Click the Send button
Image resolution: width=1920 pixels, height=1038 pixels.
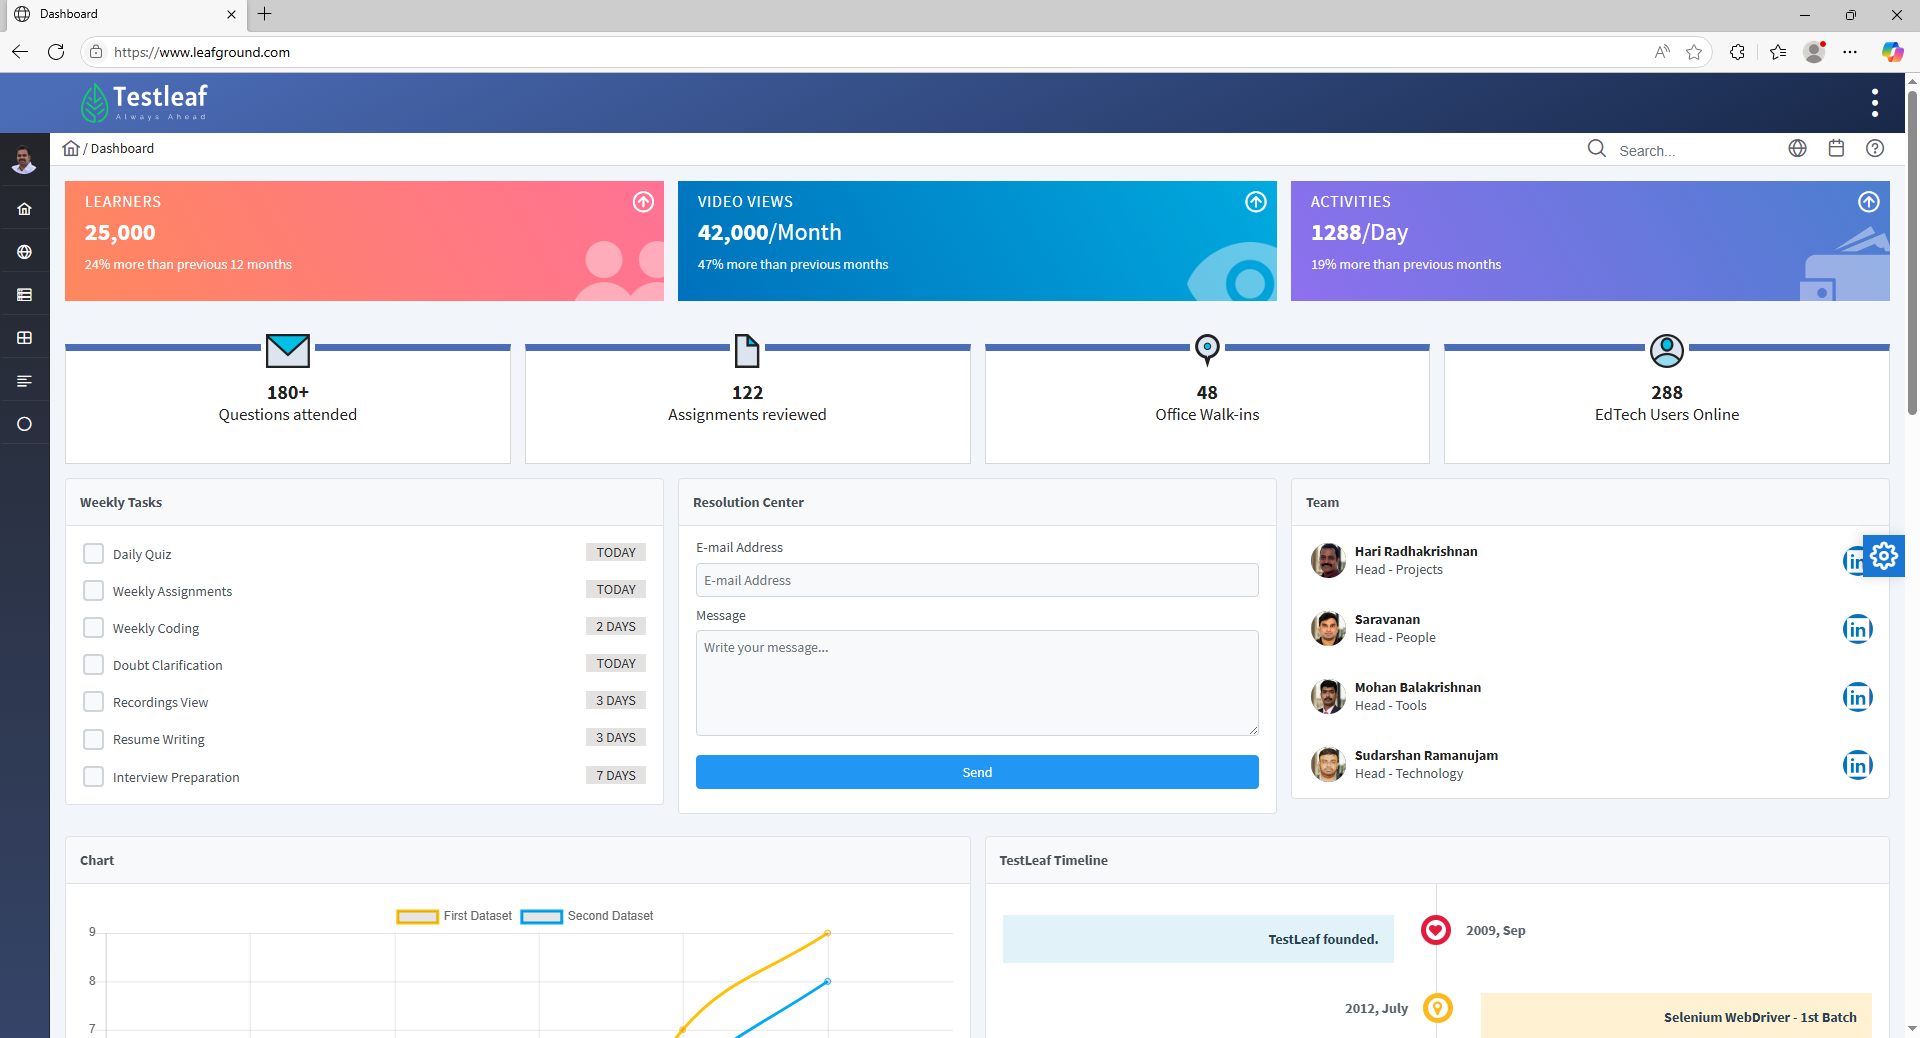(977, 772)
